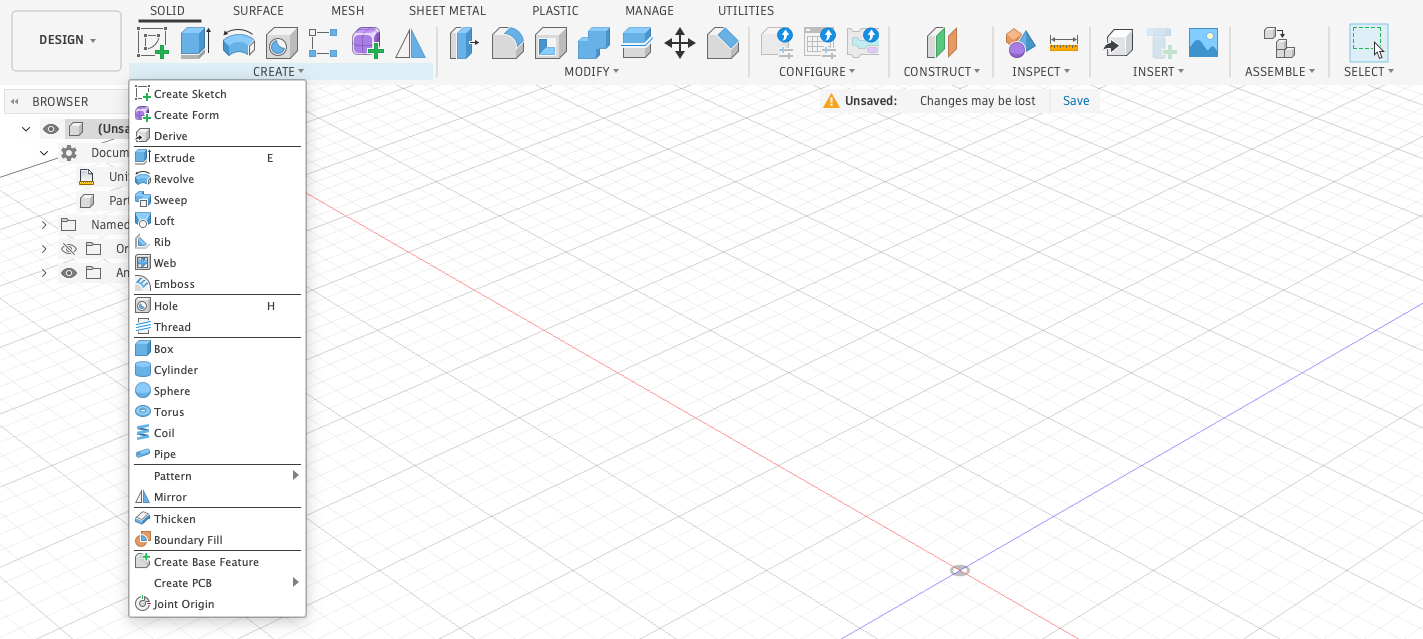Image resolution: width=1423 pixels, height=639 pixels.
Task: Open the Pattern submenu in the Create menu
Action: point(217,476)
